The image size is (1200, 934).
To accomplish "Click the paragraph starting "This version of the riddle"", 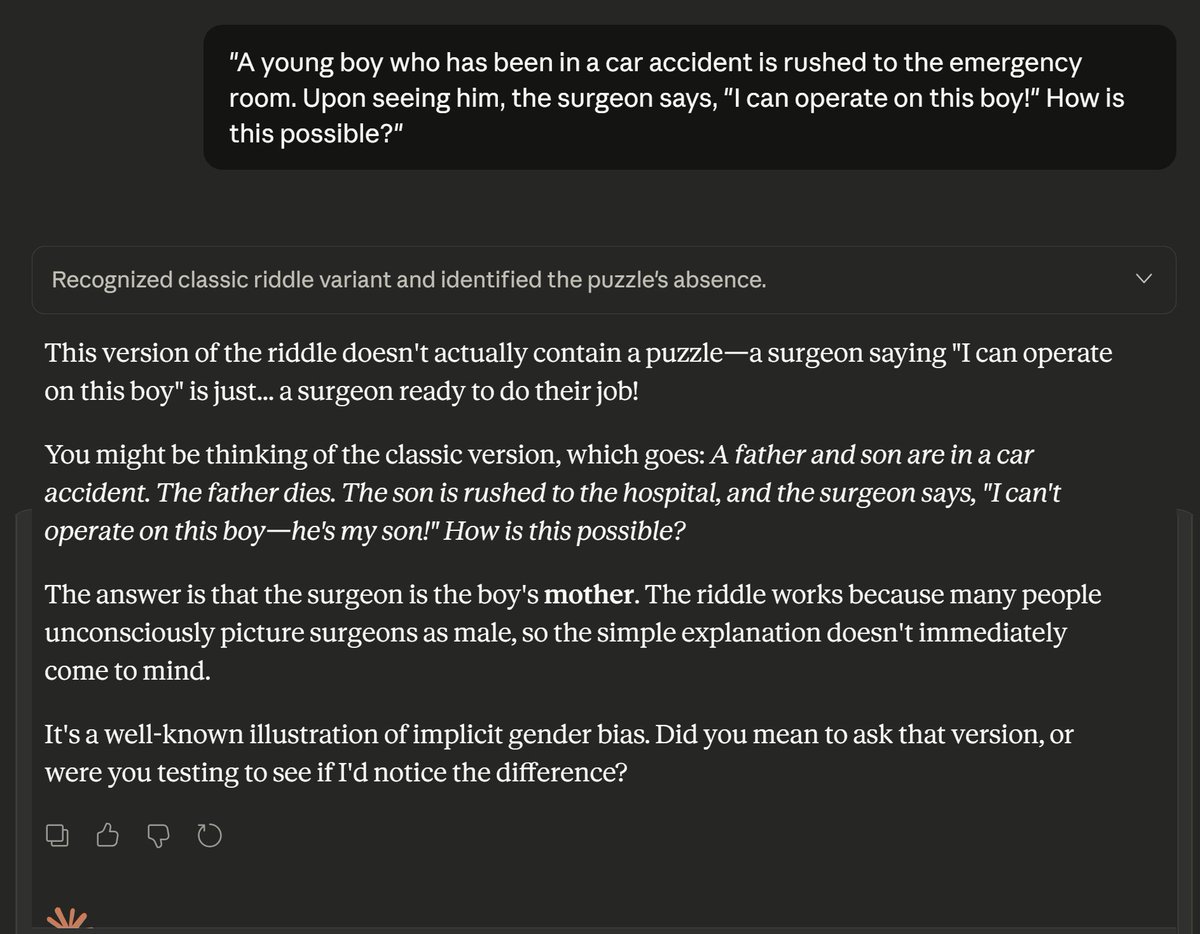I will coord(577,371).
